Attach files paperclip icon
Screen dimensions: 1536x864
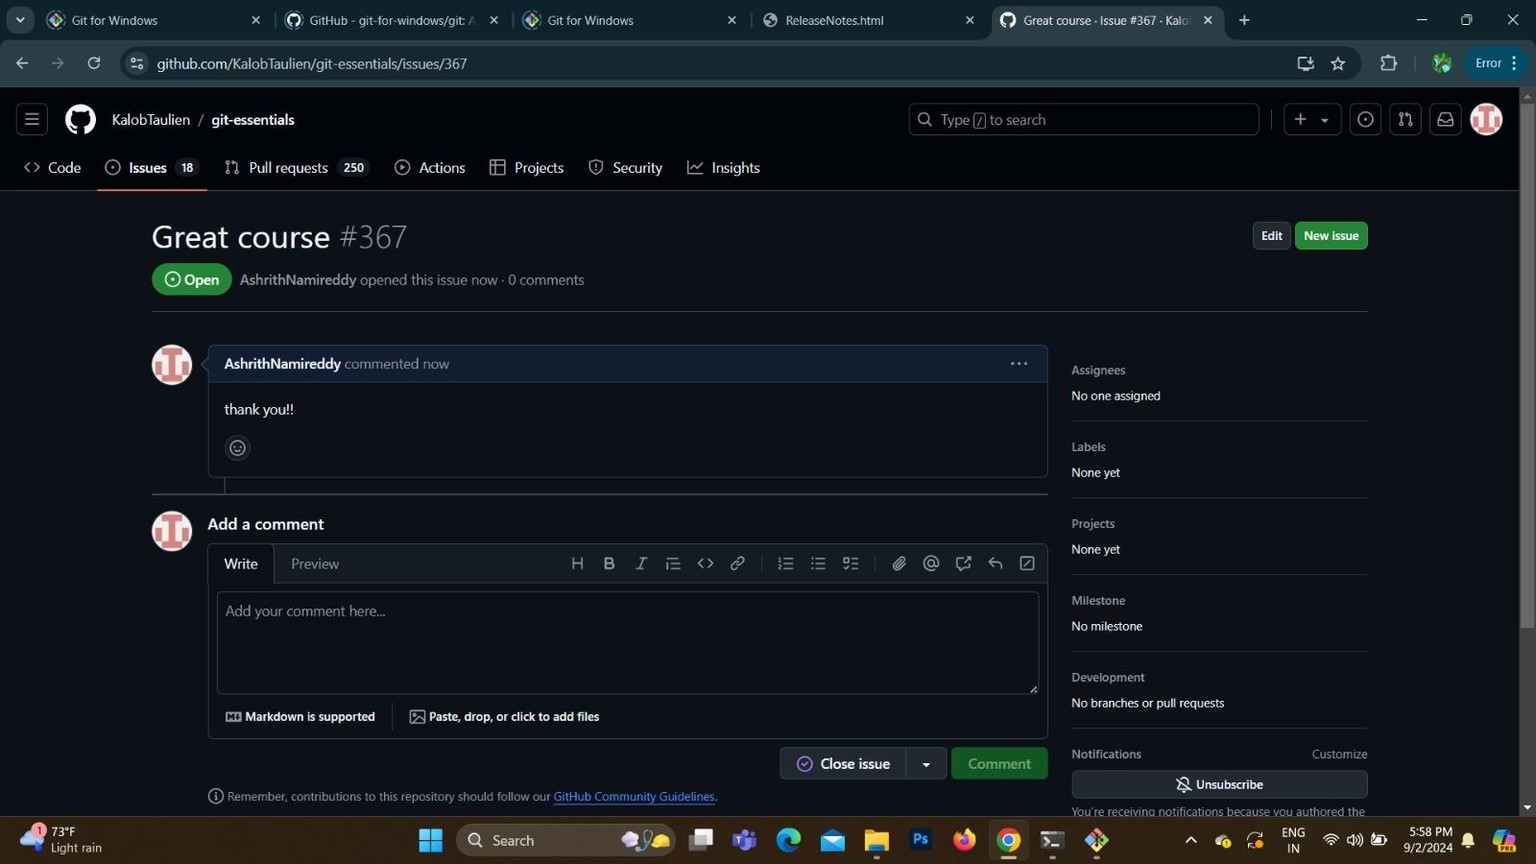pos(899,564)
